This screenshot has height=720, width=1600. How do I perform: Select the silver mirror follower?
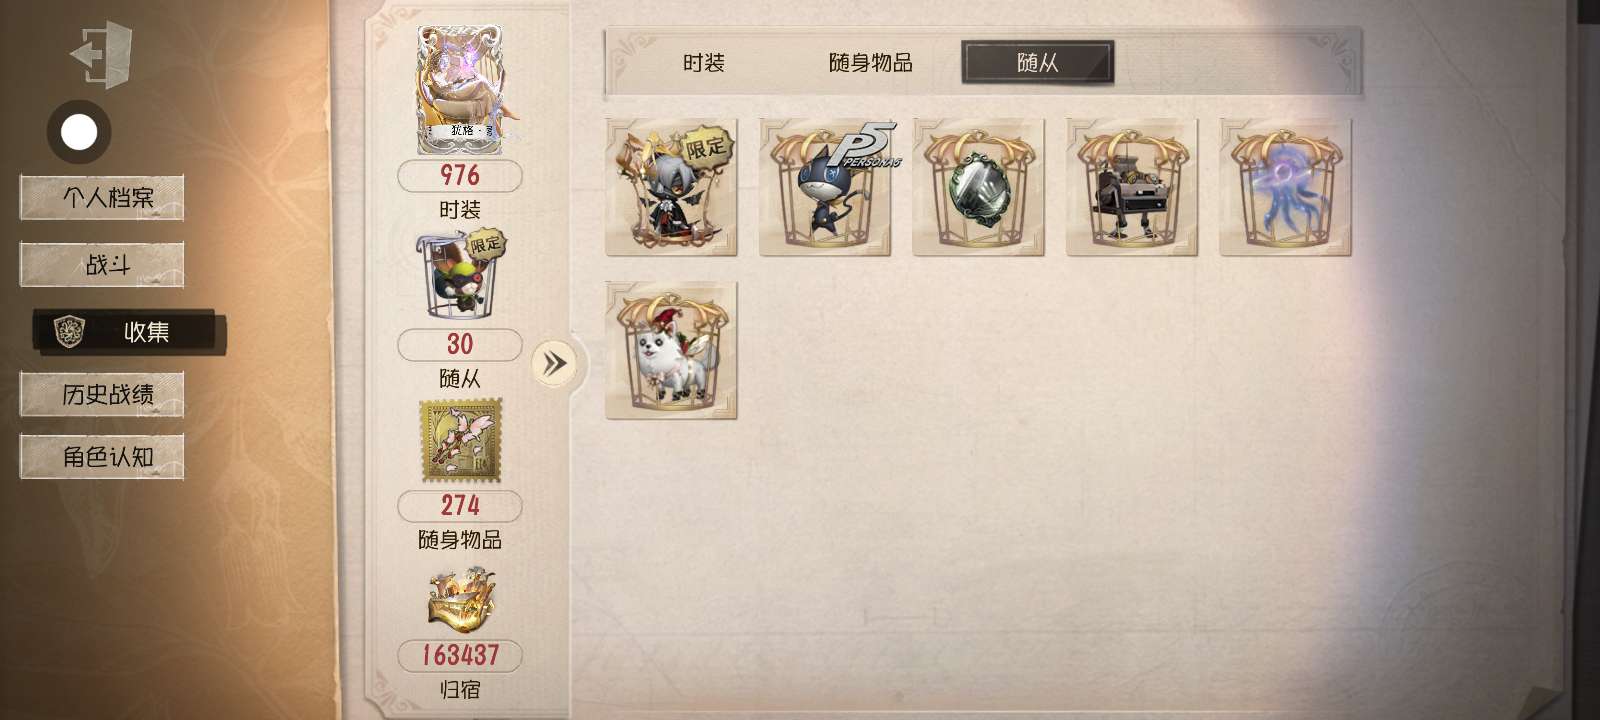coord(978,187)
